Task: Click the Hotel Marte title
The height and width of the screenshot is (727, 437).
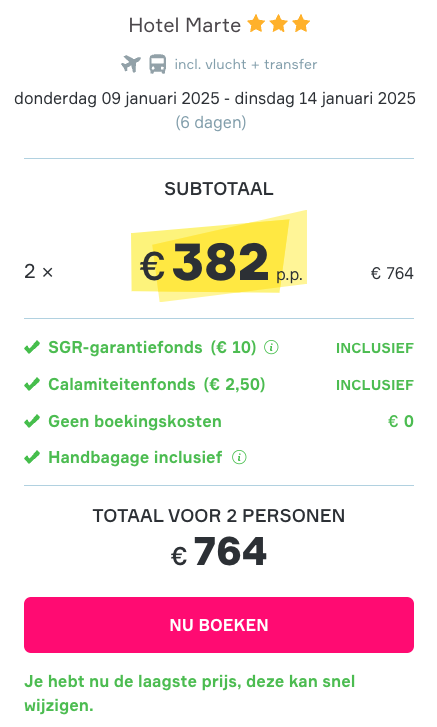Action: (185, 25)
